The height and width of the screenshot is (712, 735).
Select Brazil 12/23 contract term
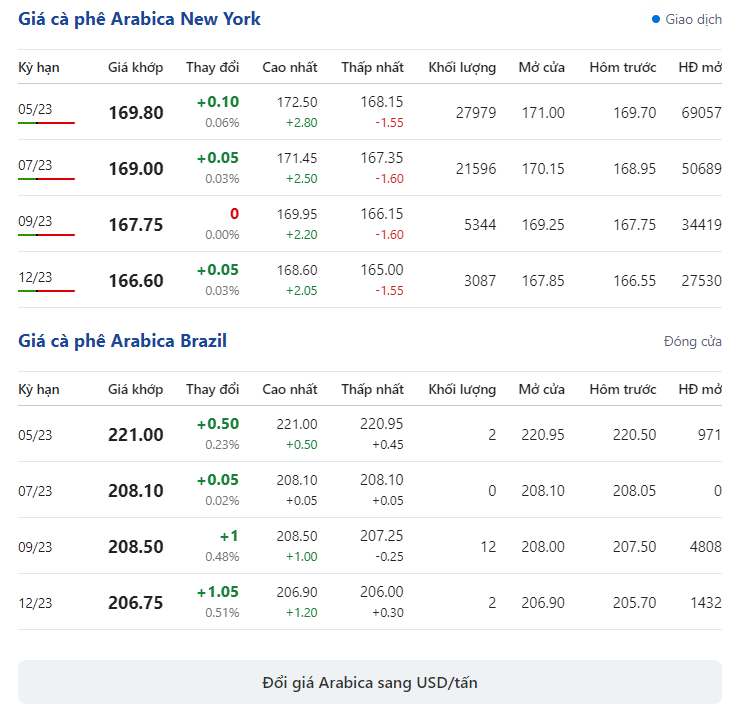click(x=35, y=602)
